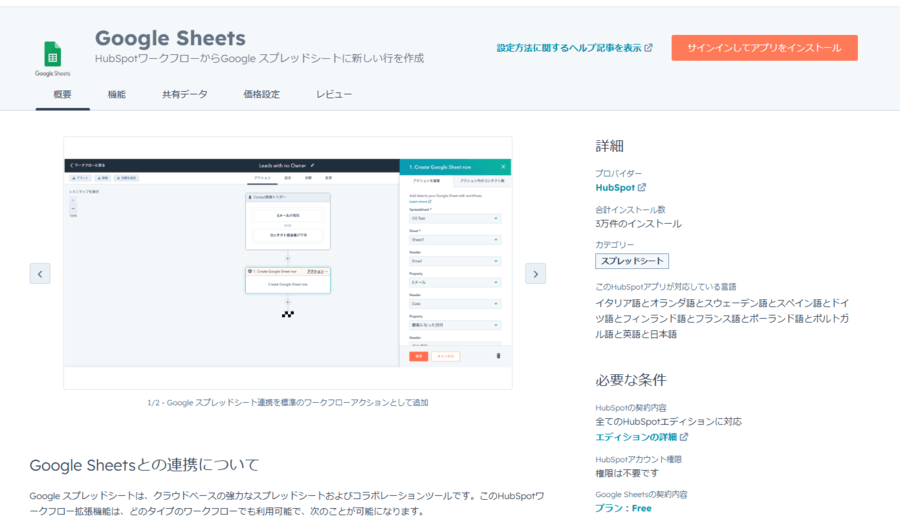Viewport: 900px width, 523px height.
Task: Click external link icon beside help article link
Action: (x=649, y=48)
